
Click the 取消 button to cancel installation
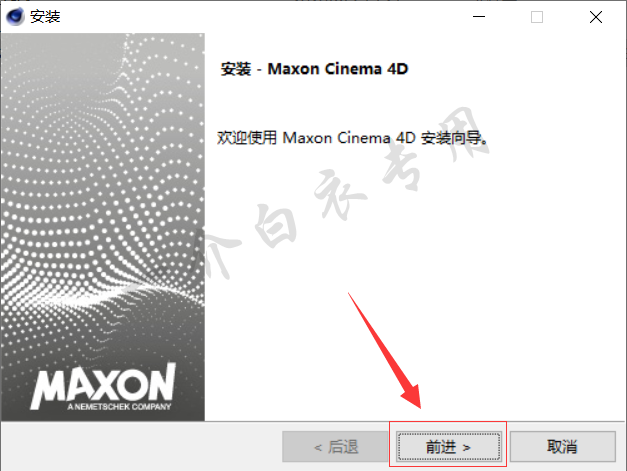562,447
